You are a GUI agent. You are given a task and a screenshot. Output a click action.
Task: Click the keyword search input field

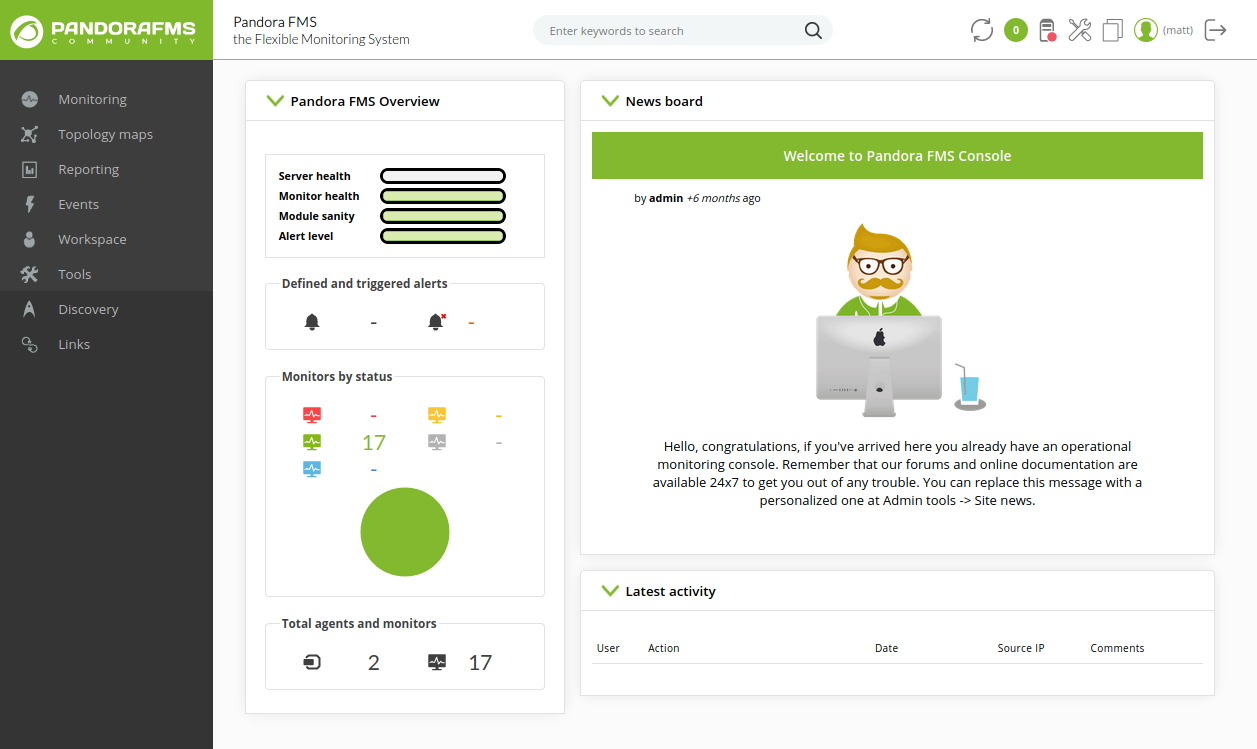pos(670,30)
